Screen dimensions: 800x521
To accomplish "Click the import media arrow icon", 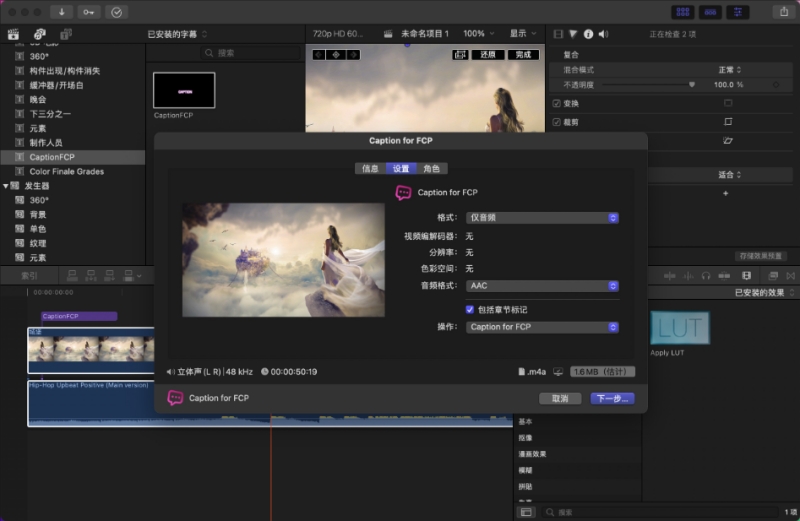I will 63,12.
